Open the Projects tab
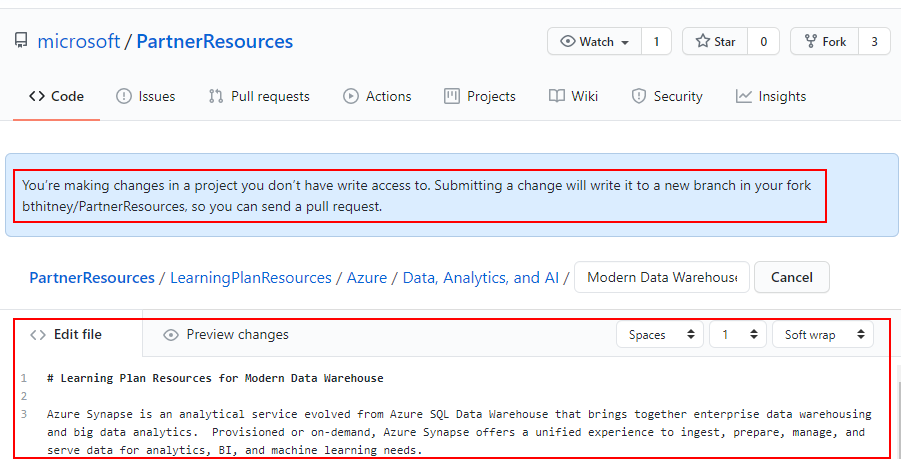Image resolution: width=901 pixels, height=459 pixels. coord(480,97)
